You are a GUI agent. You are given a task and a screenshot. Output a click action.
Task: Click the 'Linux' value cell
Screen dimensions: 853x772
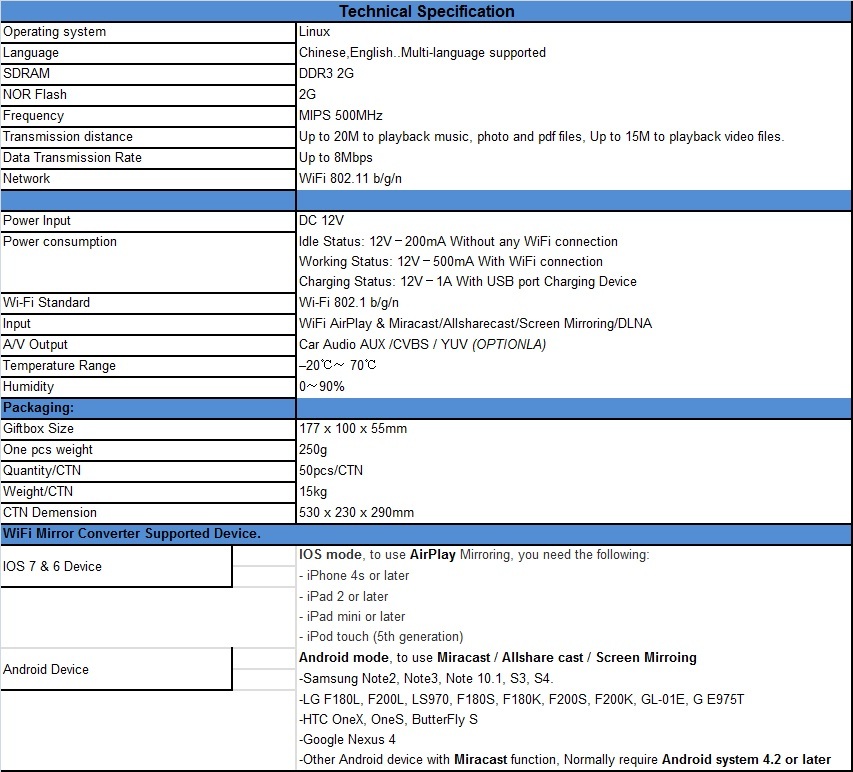(x=314, y=32)
